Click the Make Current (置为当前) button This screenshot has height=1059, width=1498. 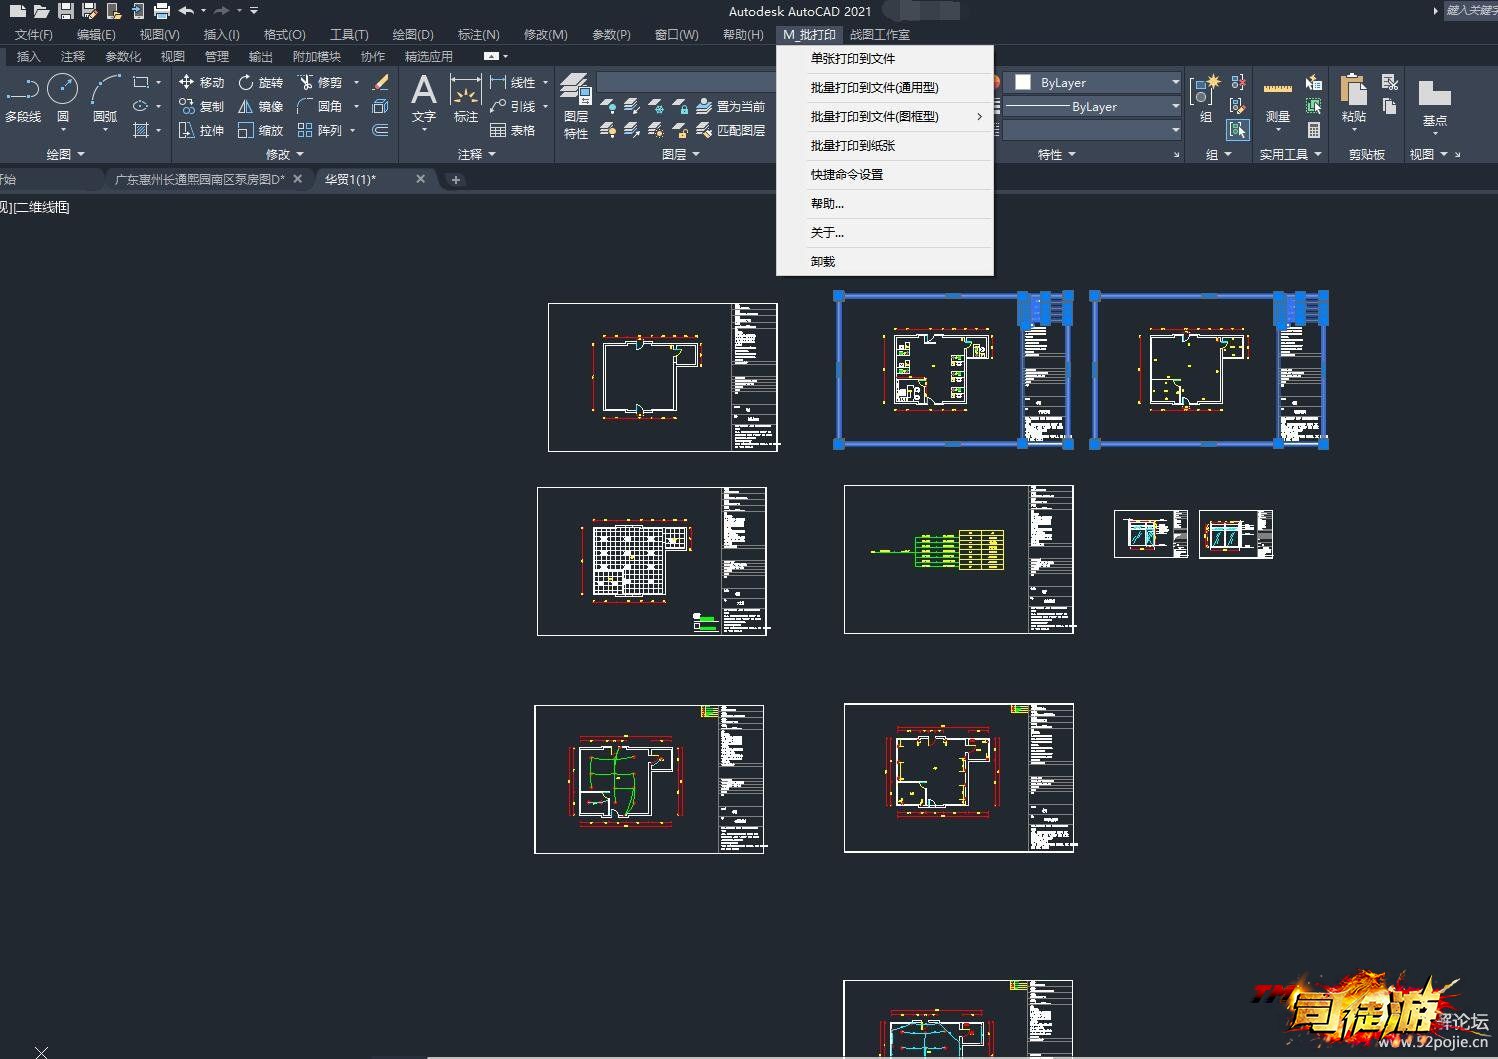[x=730, y=106]
